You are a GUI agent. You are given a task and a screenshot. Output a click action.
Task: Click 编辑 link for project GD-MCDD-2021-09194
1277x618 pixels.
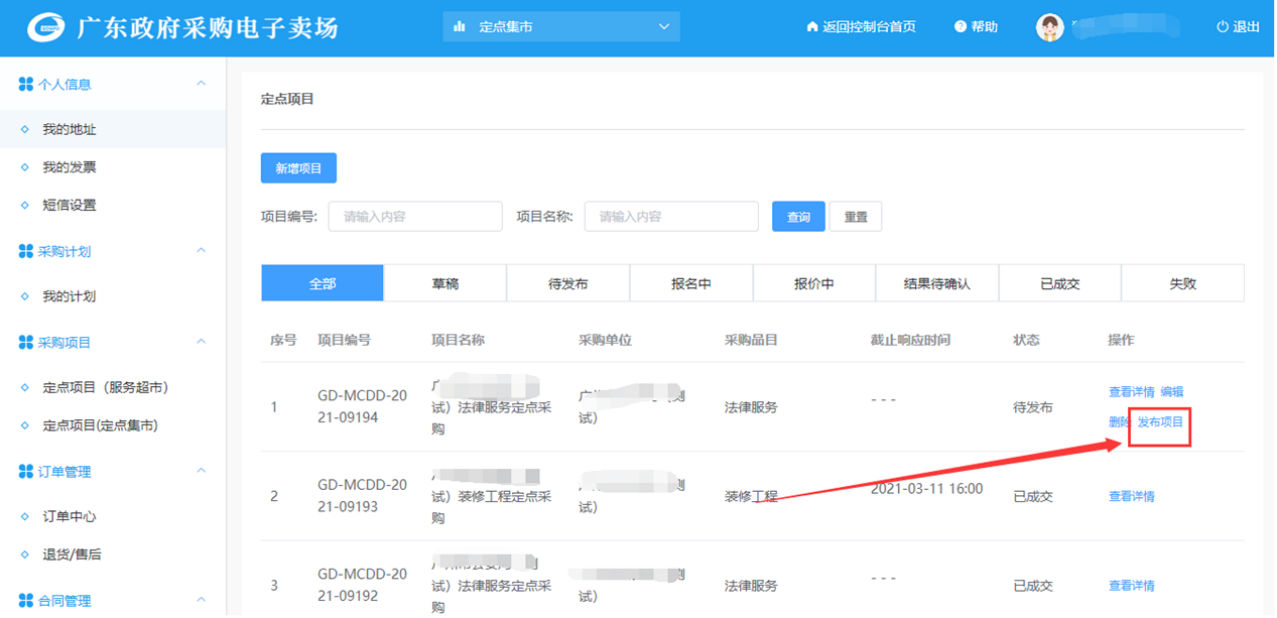point(1171,392)
